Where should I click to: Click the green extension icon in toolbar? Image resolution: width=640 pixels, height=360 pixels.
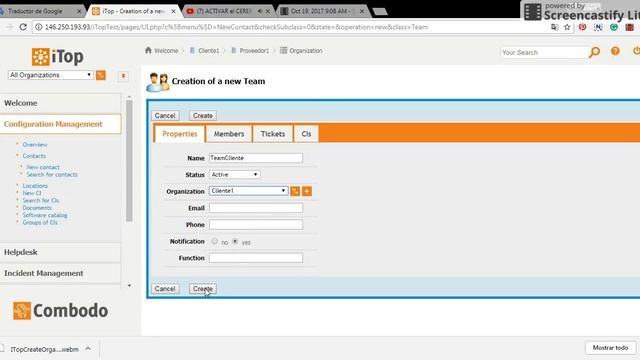[x=614, y=27]
